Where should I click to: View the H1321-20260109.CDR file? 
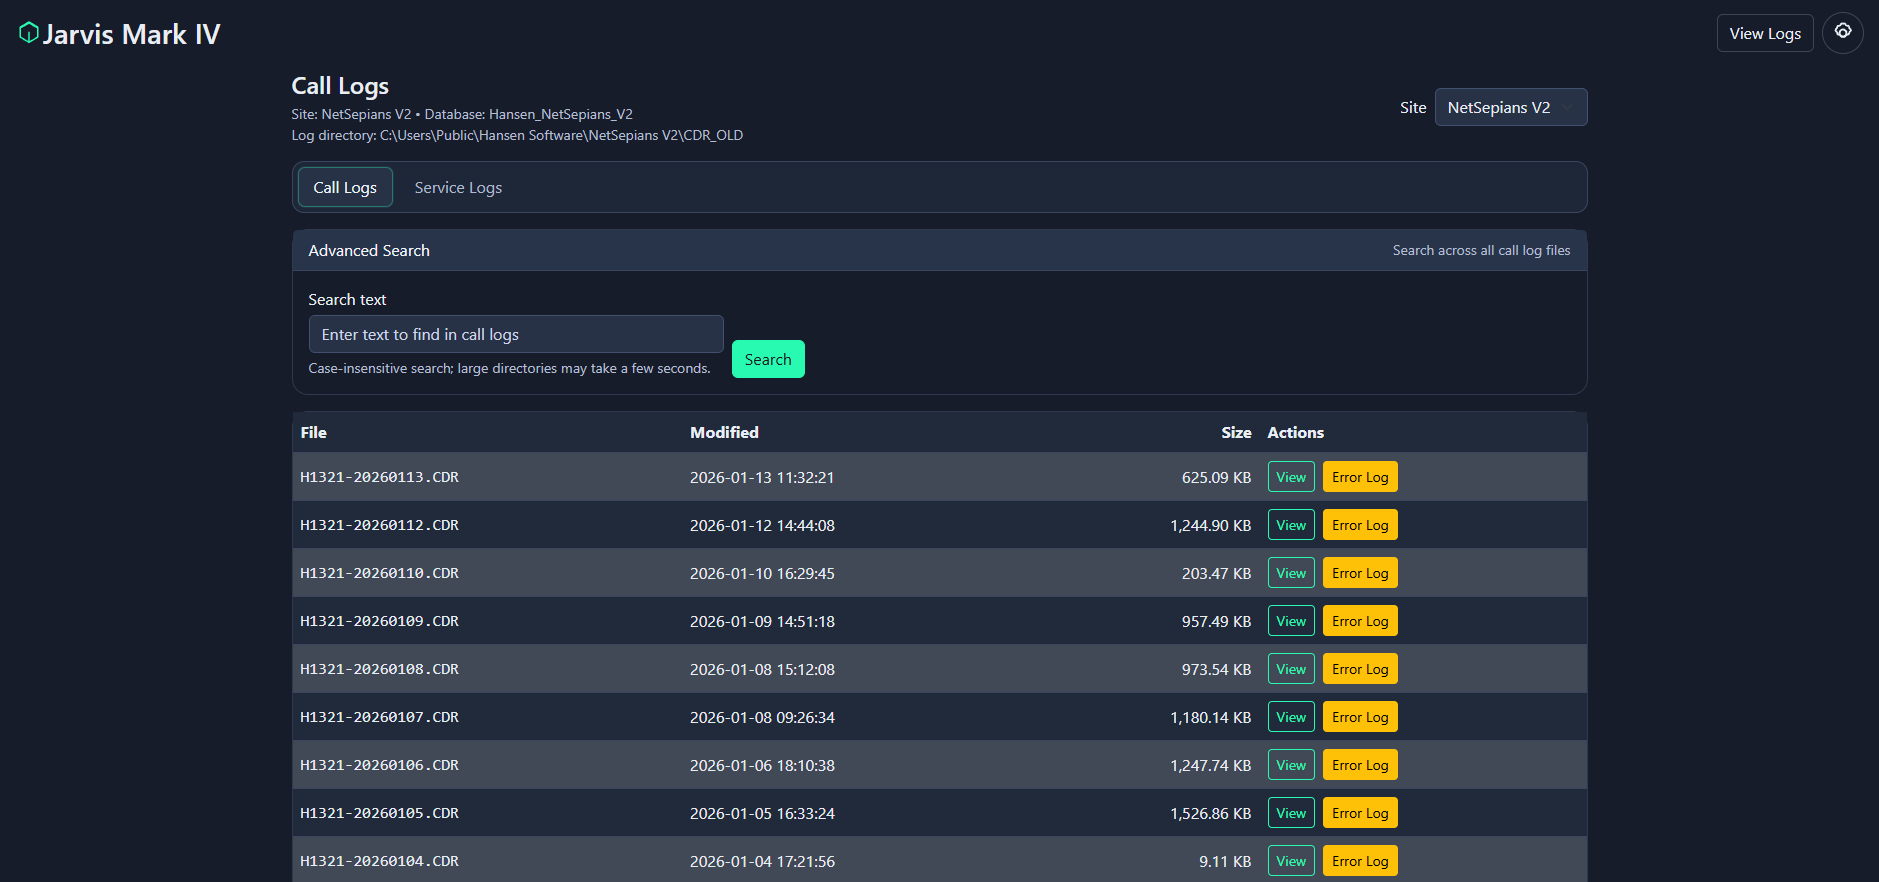1290,622
